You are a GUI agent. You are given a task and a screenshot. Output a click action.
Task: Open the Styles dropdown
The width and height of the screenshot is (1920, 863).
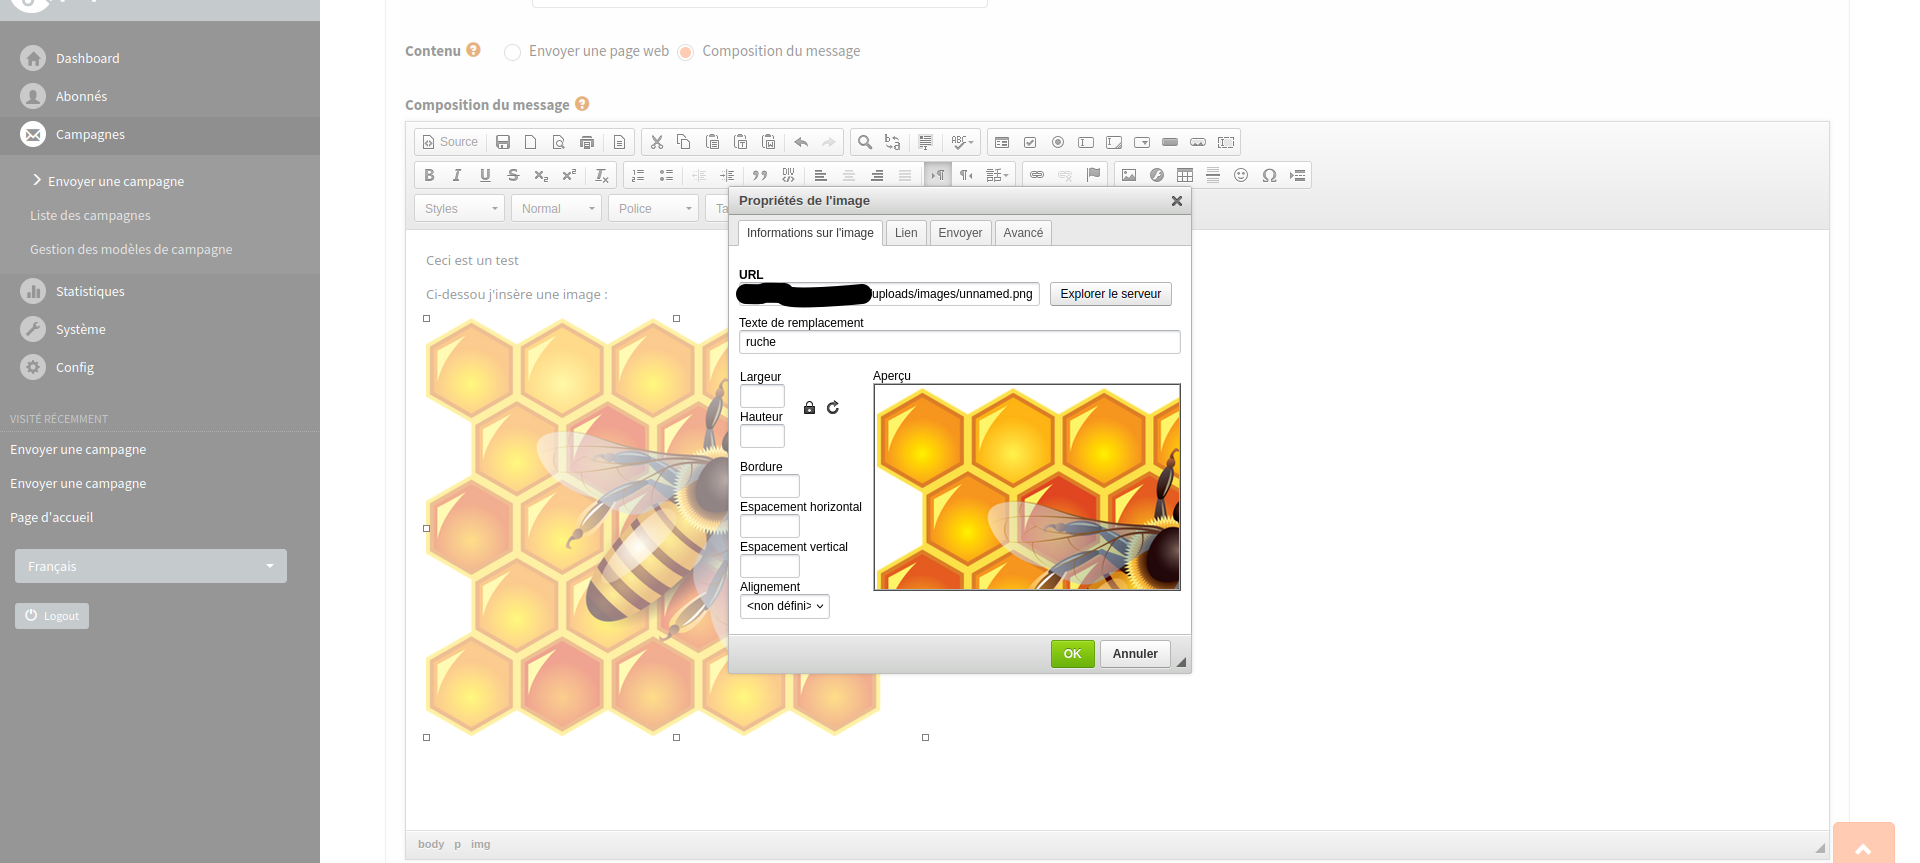(x=460, y=208)
